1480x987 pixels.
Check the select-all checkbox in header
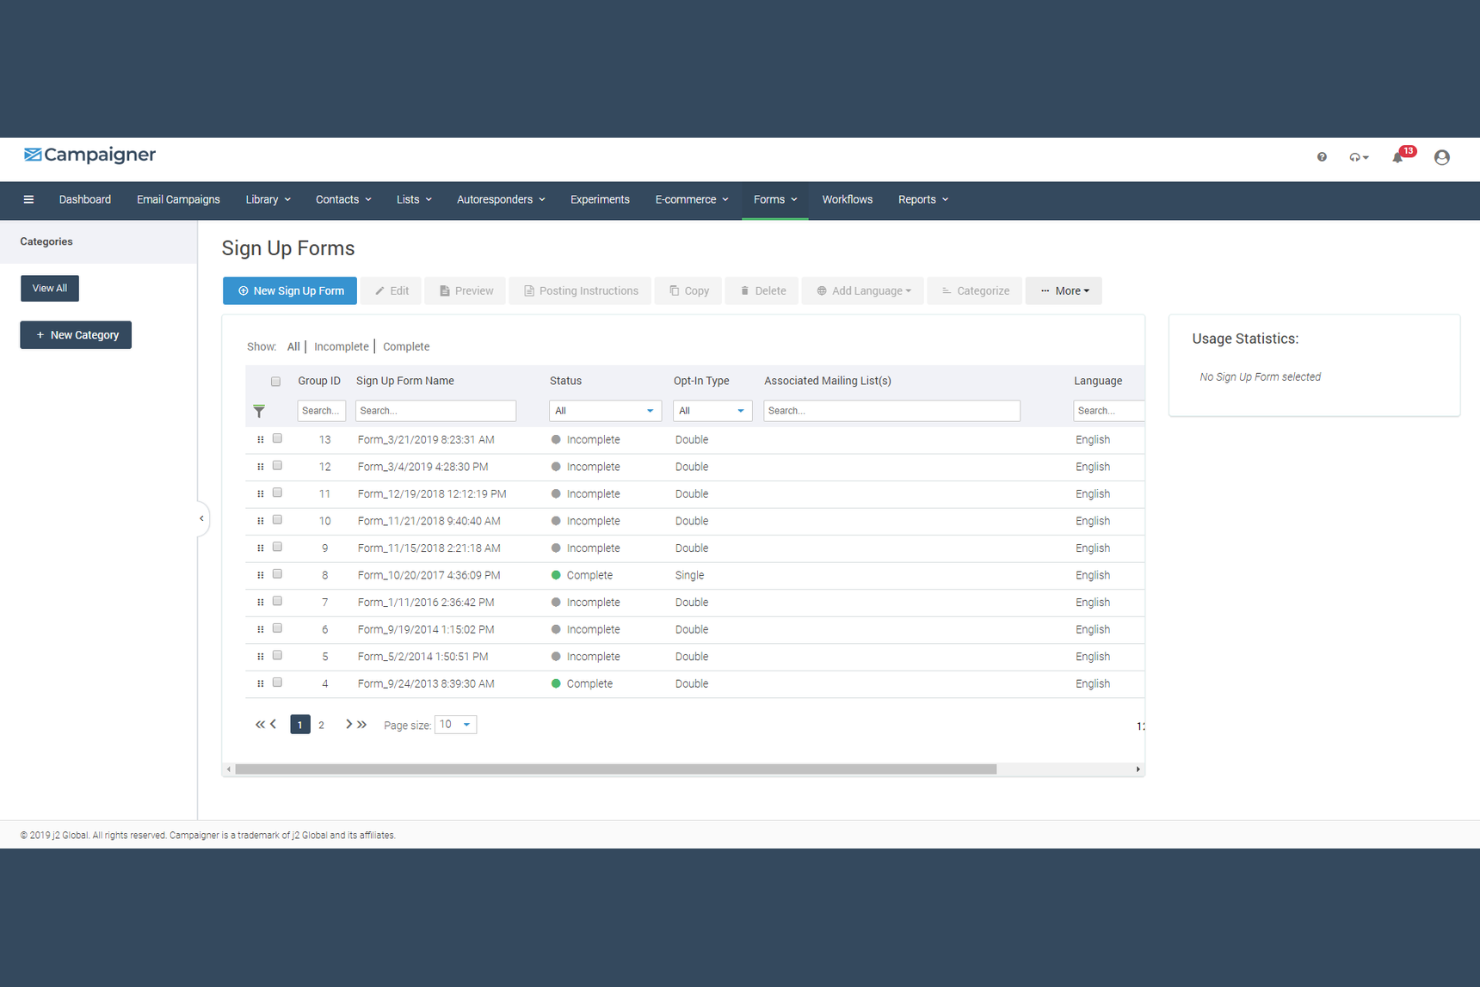[x=276, y=381]
